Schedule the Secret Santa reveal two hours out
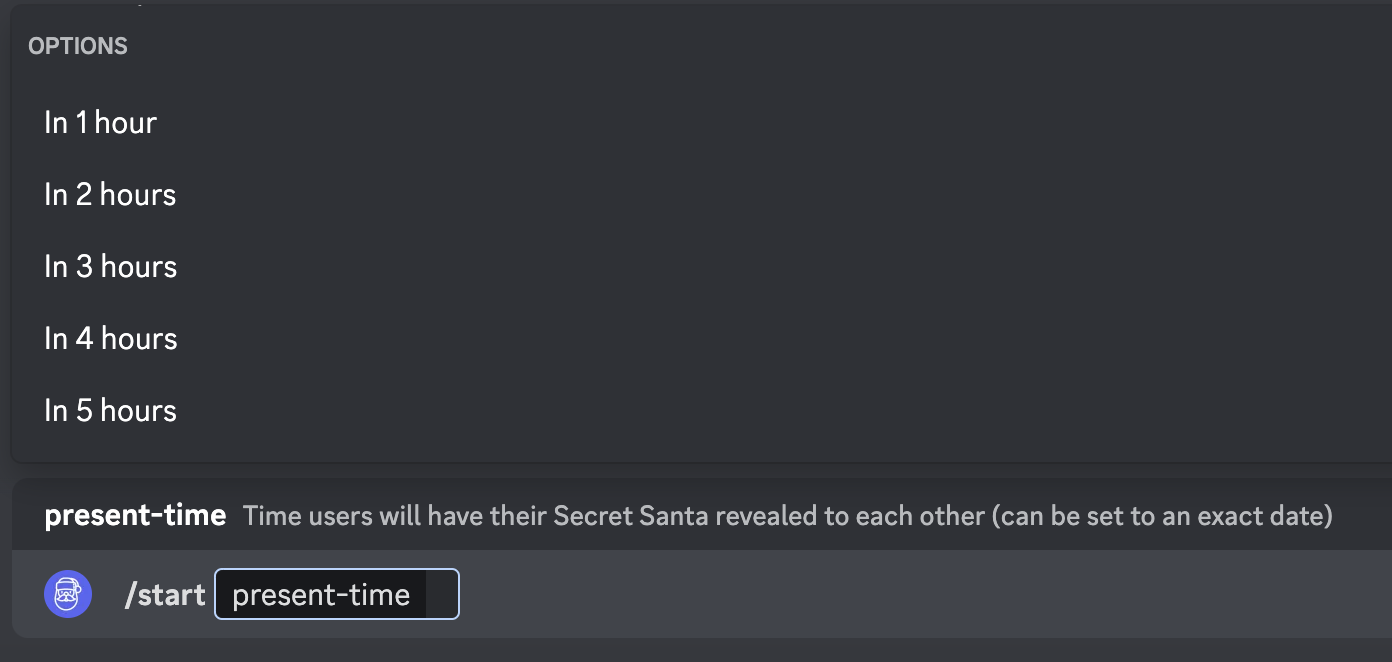Viewport: 1392px width, 662px height. pos(110,194)
